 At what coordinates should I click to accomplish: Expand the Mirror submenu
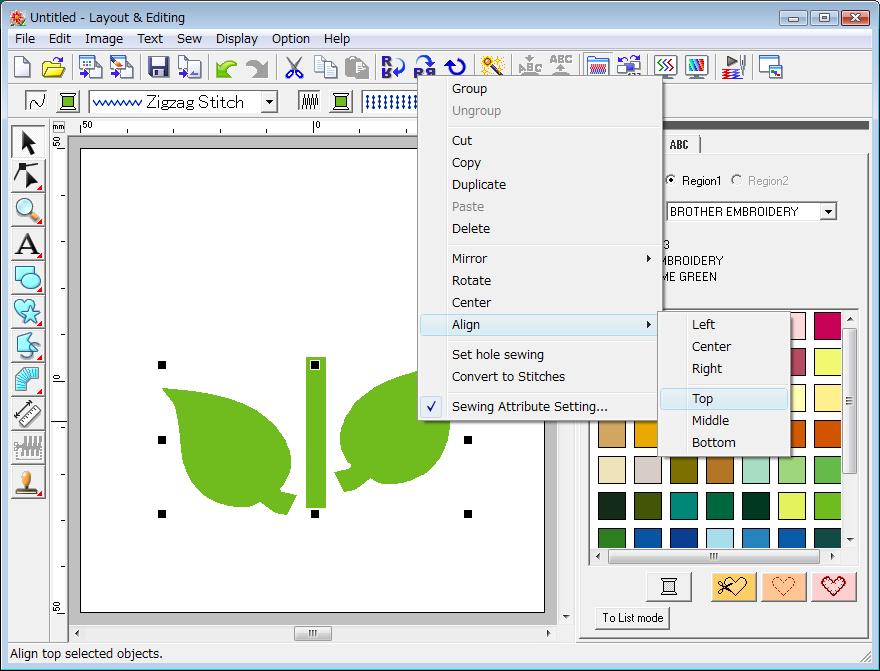539,259
